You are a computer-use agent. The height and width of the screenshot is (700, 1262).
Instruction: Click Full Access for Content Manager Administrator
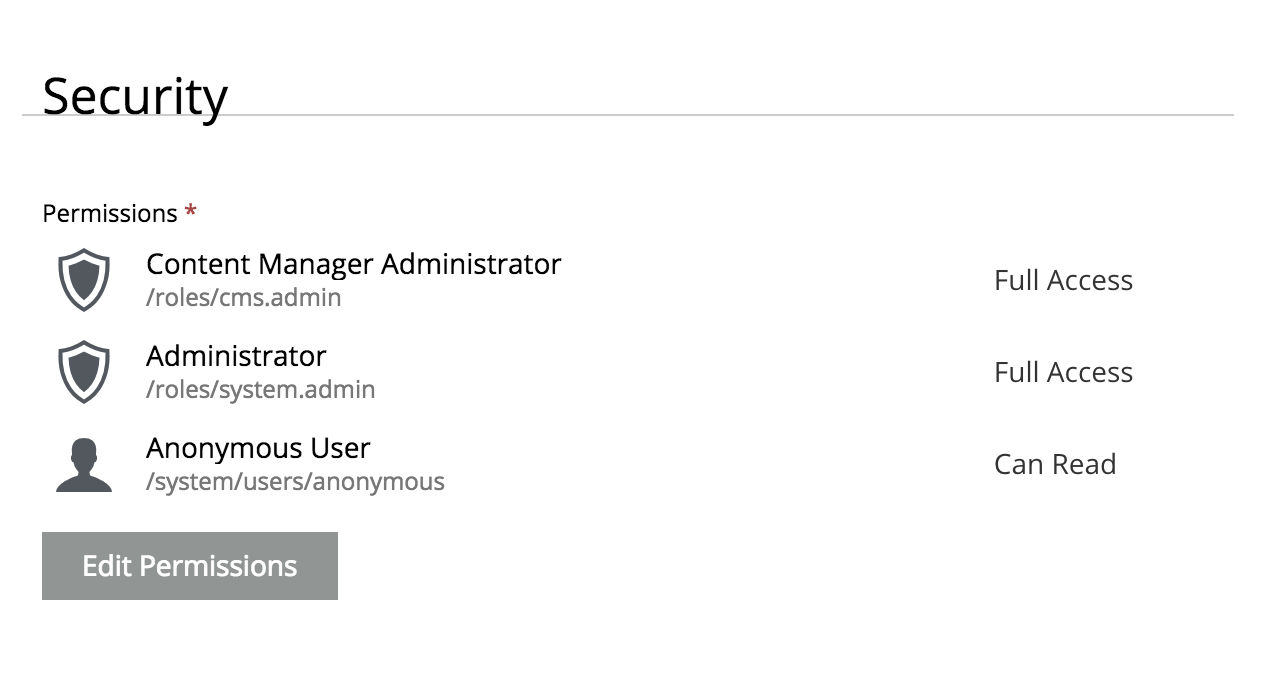1063,280
